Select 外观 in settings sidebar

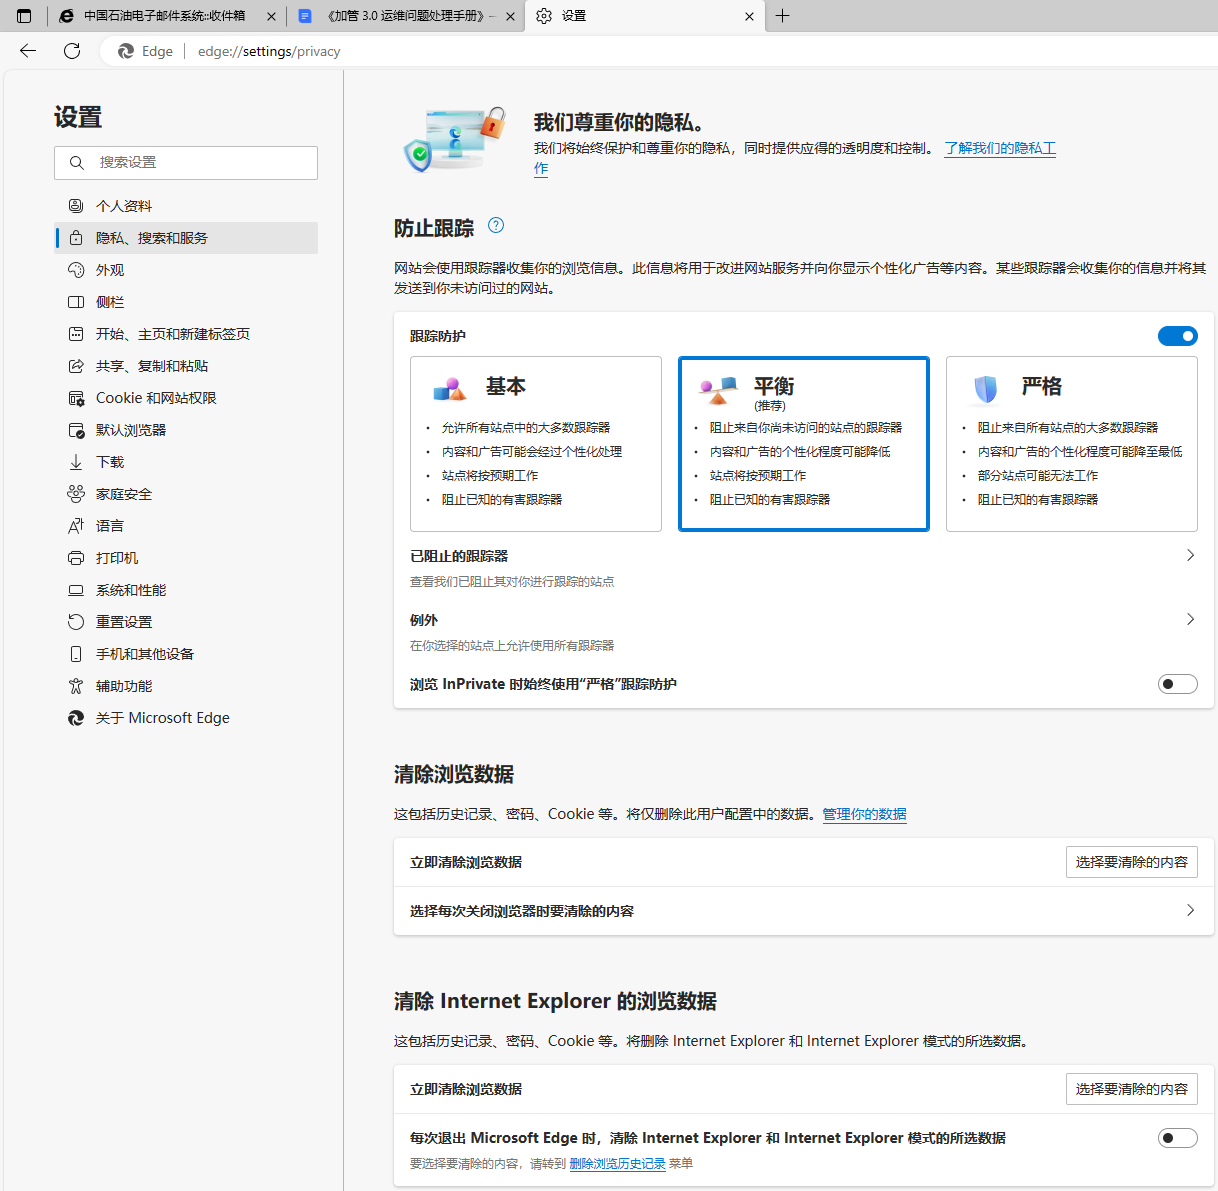tap(110, 270)
